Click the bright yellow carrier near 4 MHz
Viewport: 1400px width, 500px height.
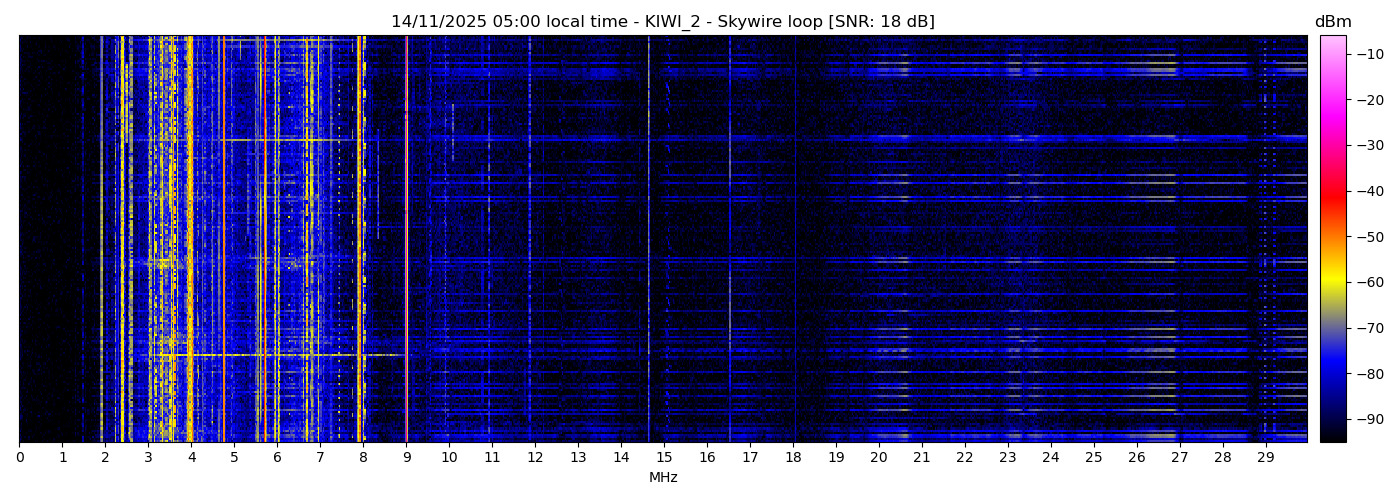pyautogui.click(x=189, y=240)
